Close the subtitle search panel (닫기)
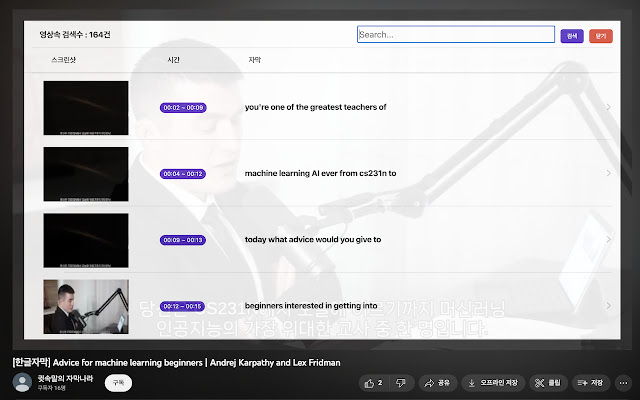 point(600,35)
